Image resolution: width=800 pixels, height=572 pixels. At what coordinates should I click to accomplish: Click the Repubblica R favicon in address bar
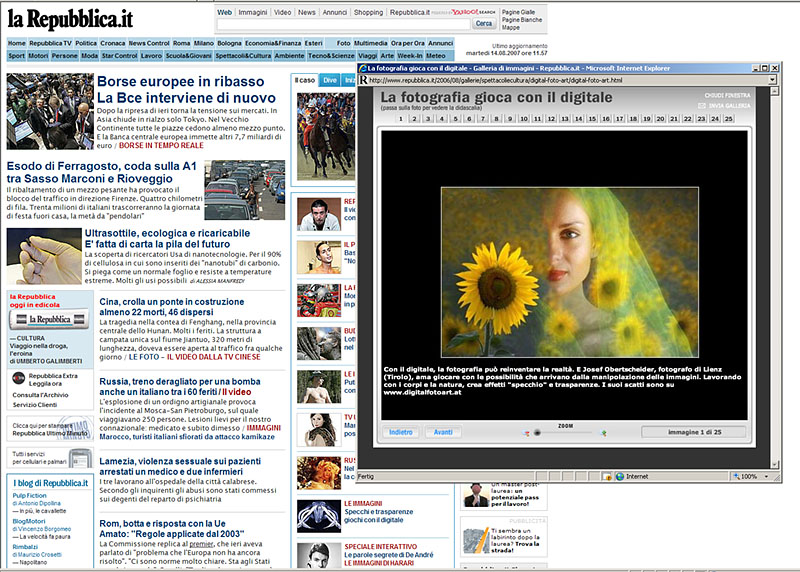(x=363, y=80)
